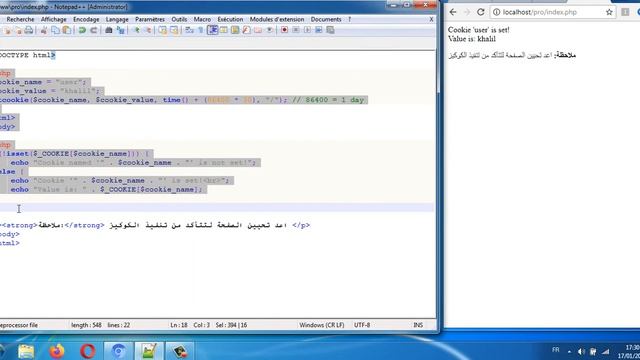Toggle the Document Map icon
The height and width of the screenshot is (360, 640).
235,30
